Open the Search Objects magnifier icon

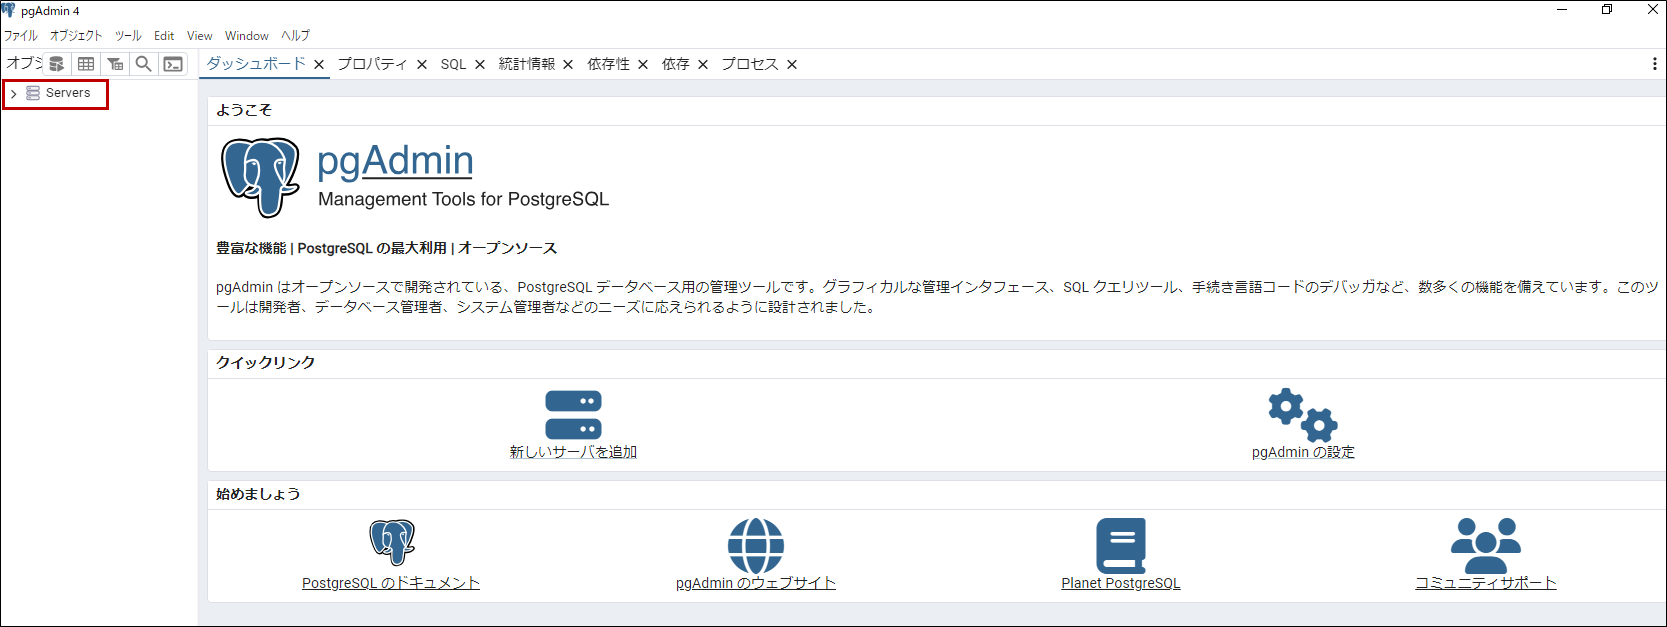[144, 64]
